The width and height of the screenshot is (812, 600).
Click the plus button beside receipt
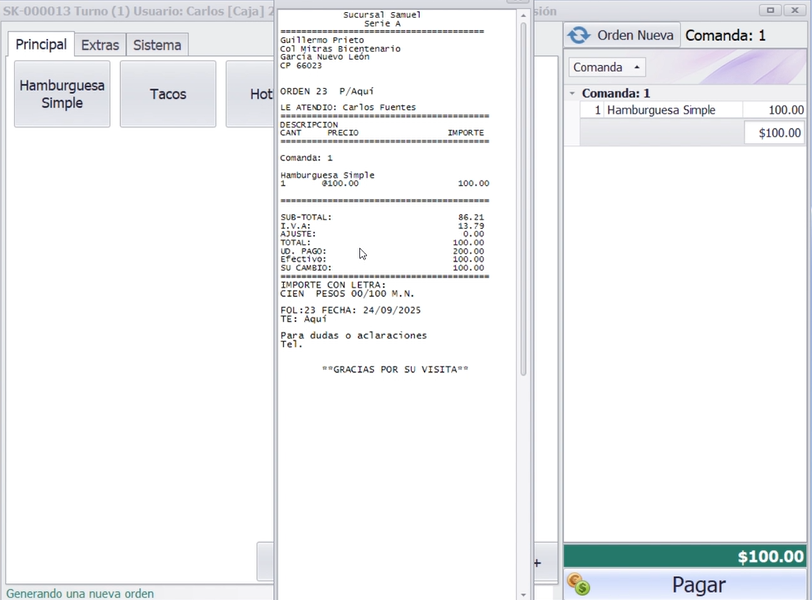[537, 563]
